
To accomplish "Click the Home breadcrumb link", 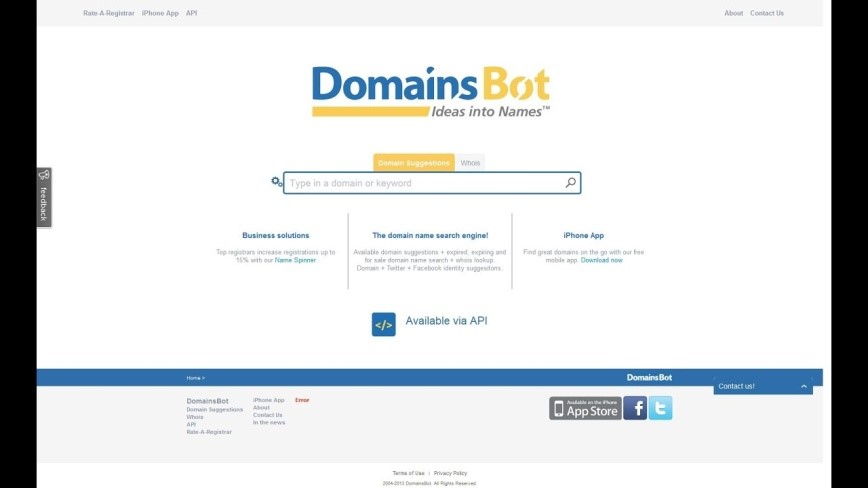I will [x=193, y=378].
